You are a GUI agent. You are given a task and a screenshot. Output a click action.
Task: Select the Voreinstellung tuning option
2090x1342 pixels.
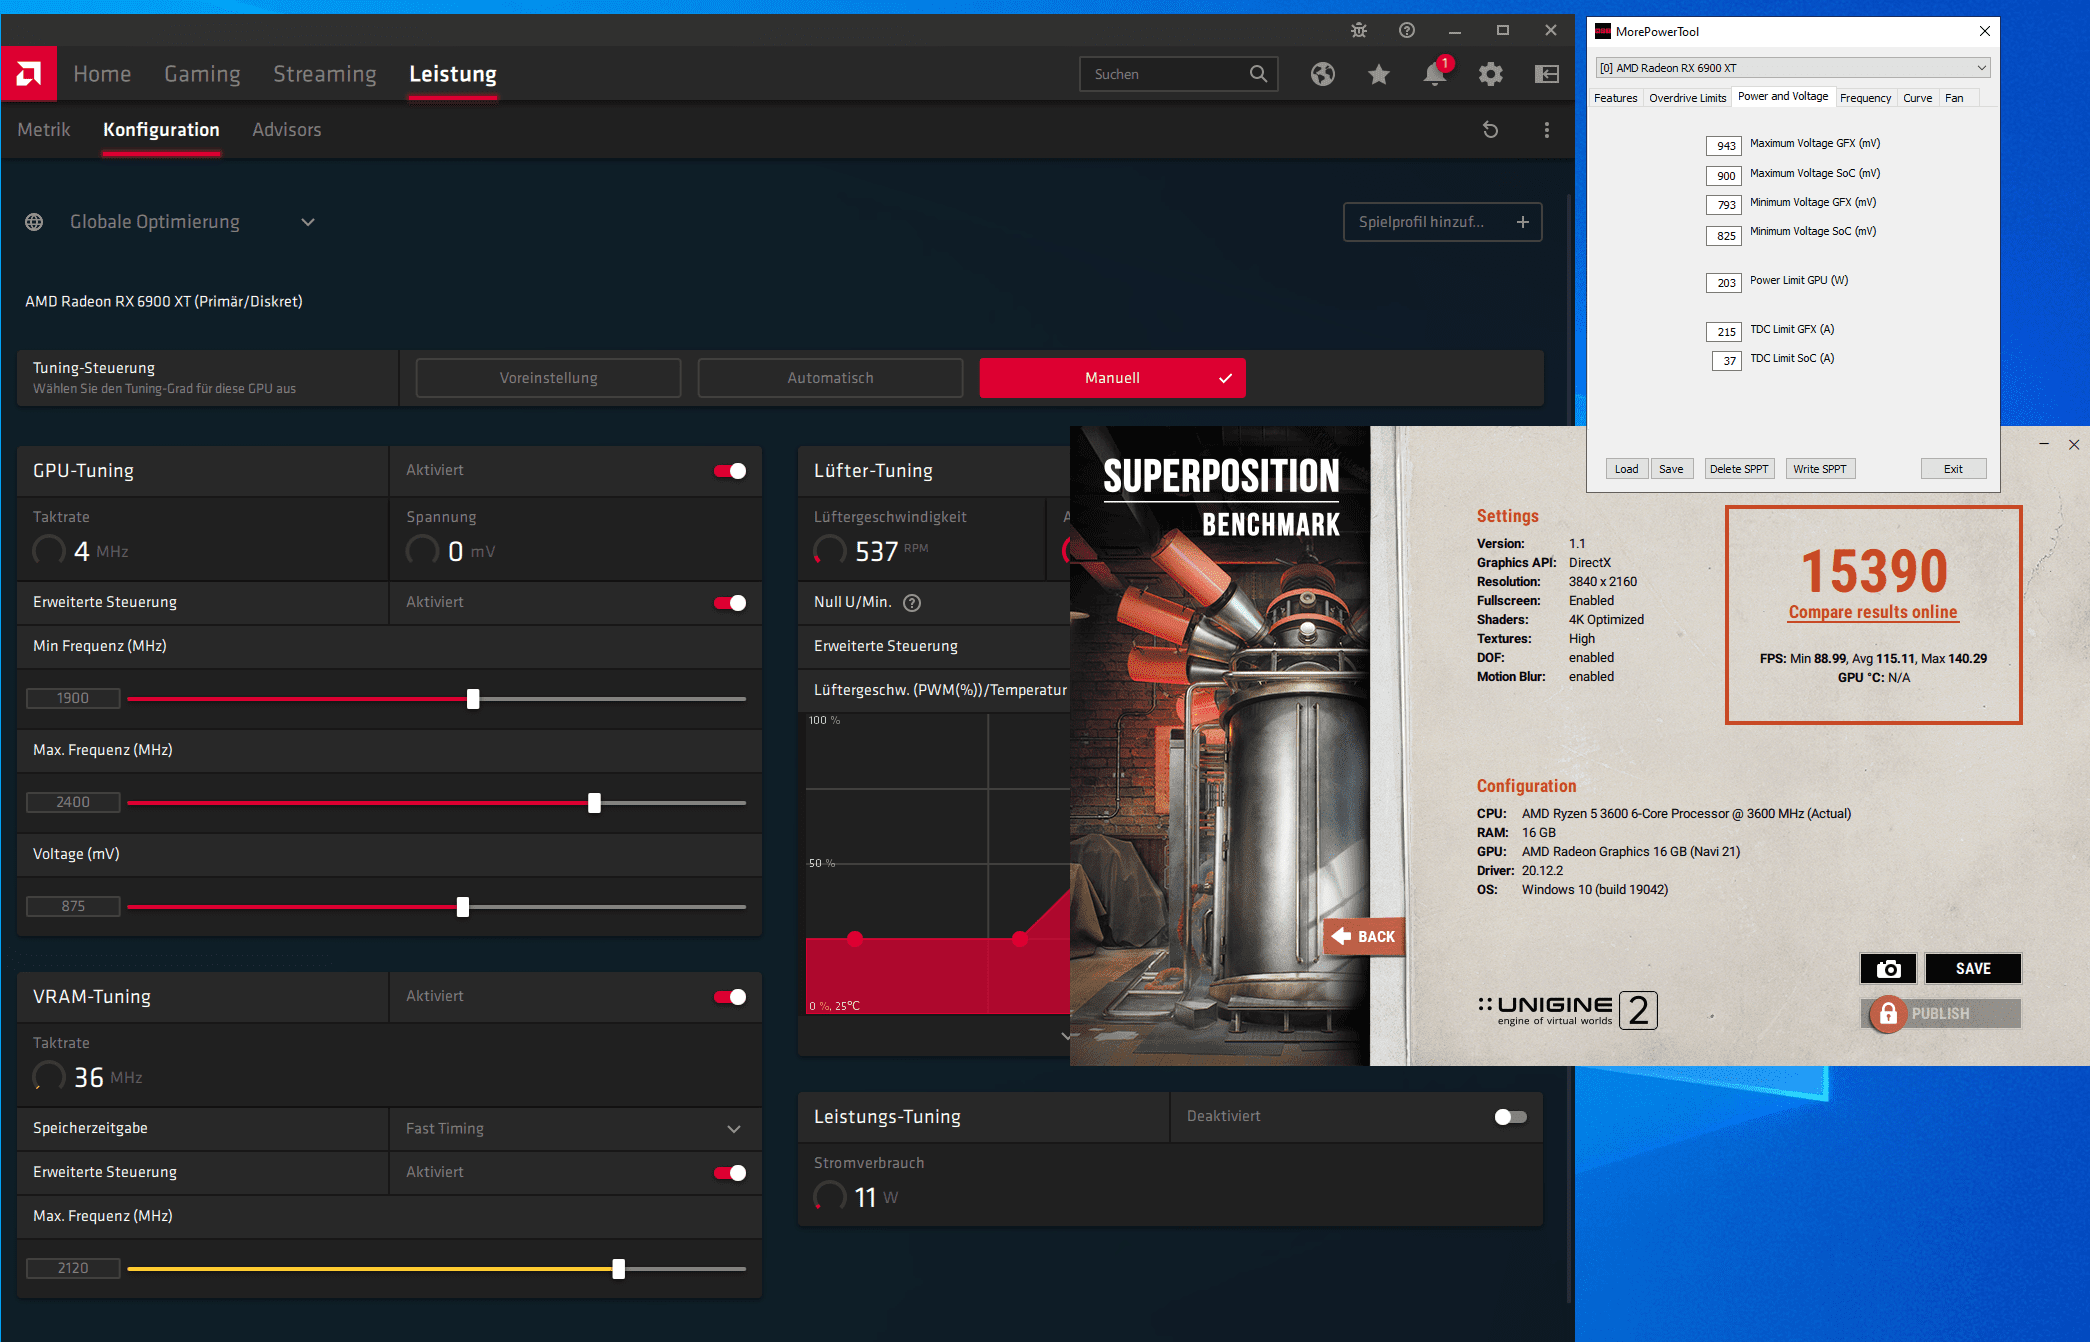pyautogui.click(x=548, y=378)
